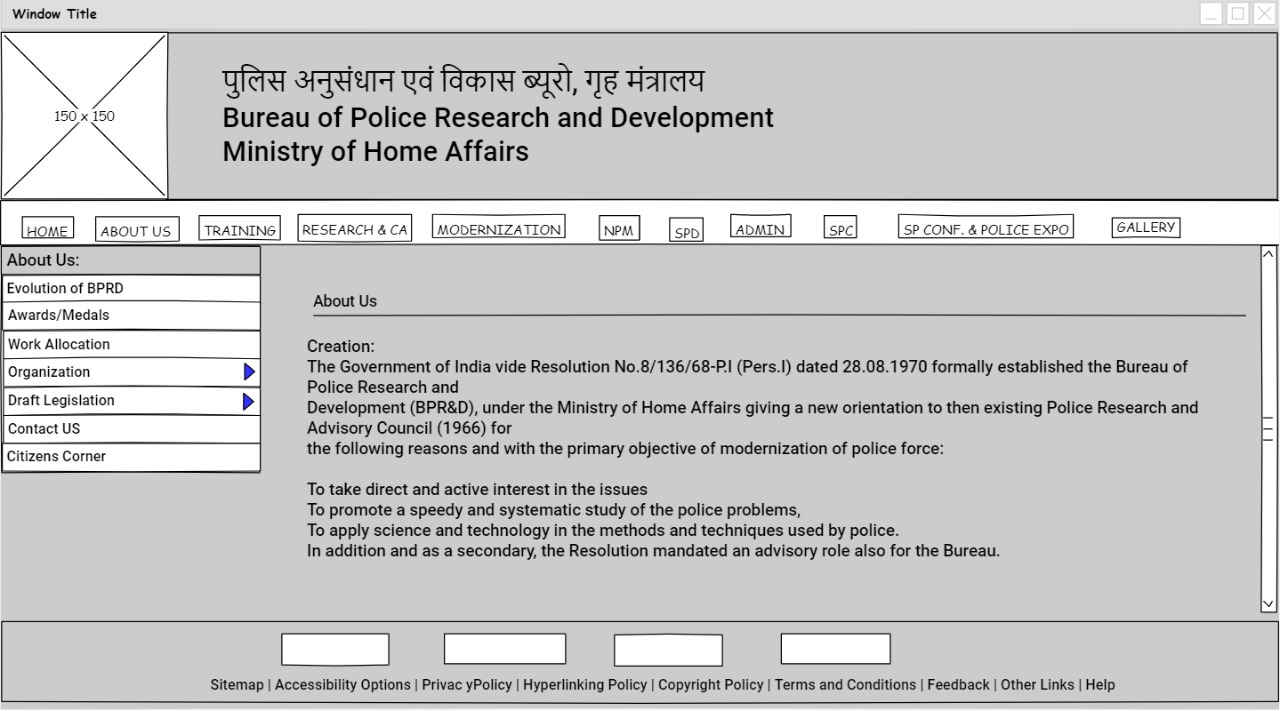Viewport: 1280px width, 711px height.
Task: Go to the MODERNIZATION nav item
Action: coord(499,228)
